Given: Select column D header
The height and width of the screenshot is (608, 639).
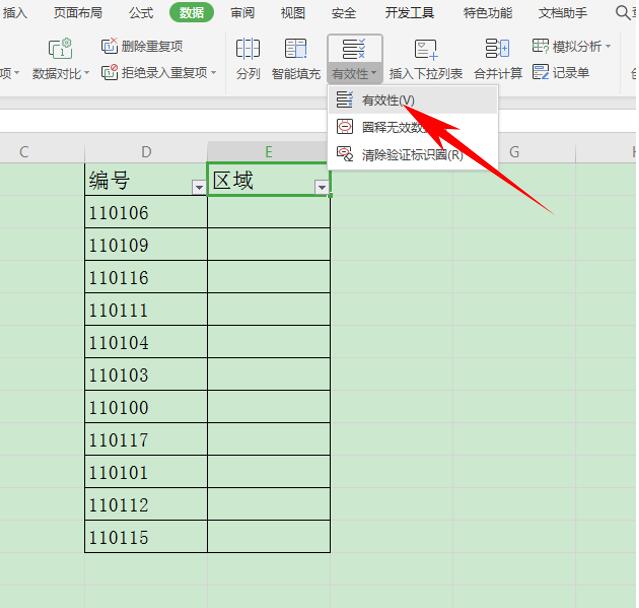Looking at the screenshot, I should [x=146, y=152].
